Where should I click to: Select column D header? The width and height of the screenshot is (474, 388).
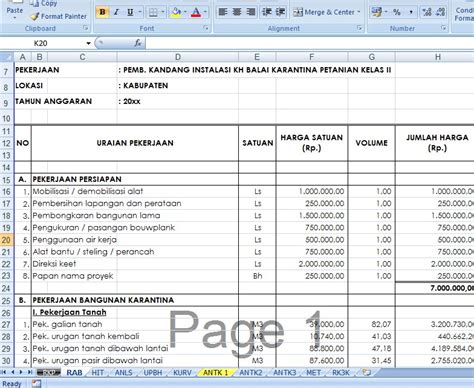pos(178,57)
